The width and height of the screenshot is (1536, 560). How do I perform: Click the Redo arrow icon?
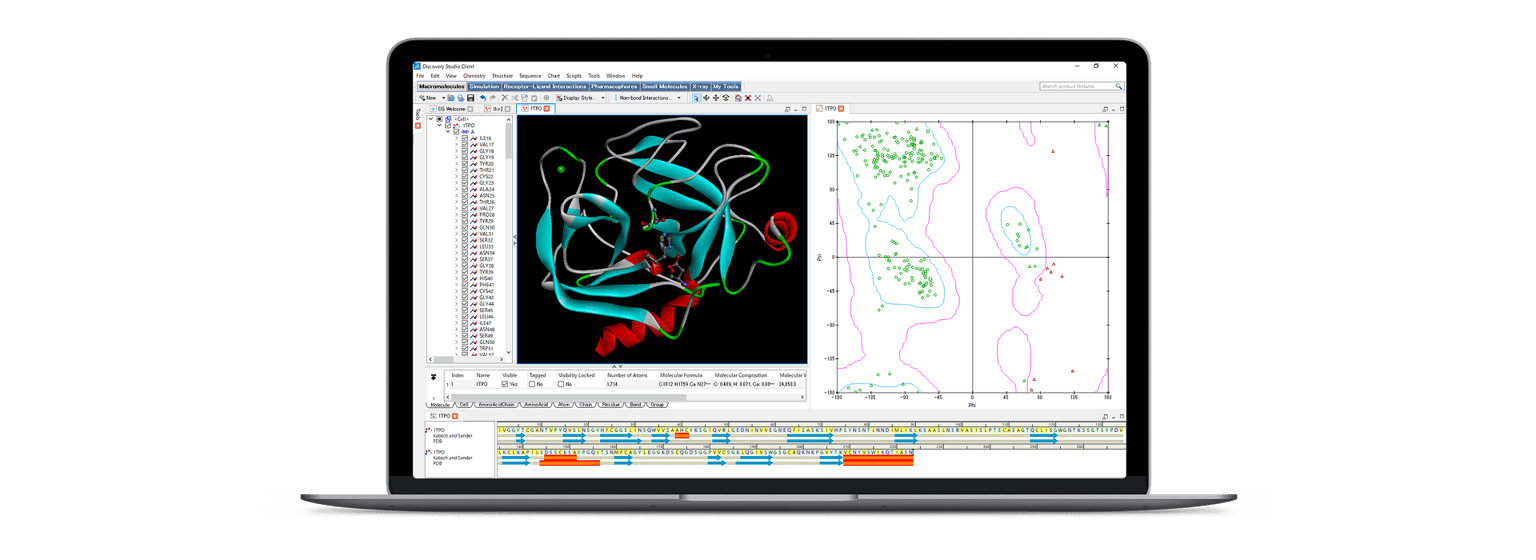click(x=492, y=98)
